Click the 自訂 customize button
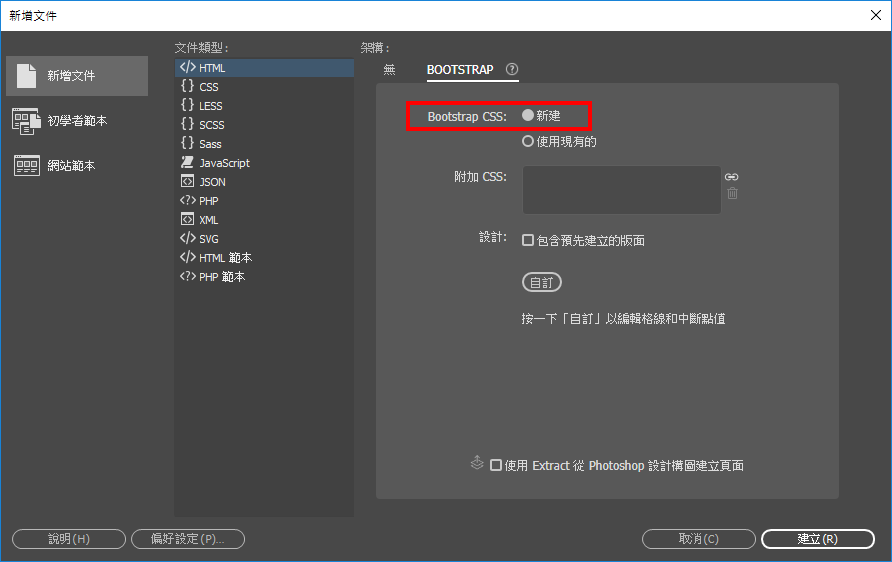 tap(541, 283)
